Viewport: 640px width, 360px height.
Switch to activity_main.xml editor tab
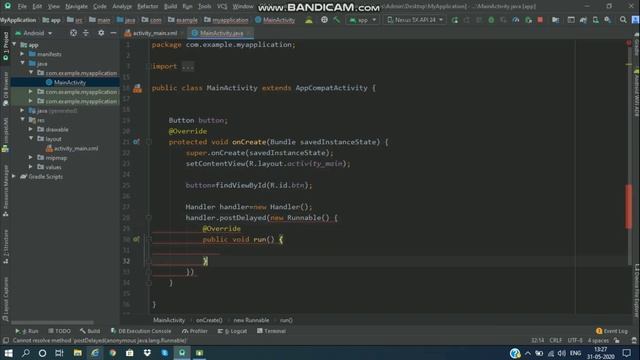151,33
